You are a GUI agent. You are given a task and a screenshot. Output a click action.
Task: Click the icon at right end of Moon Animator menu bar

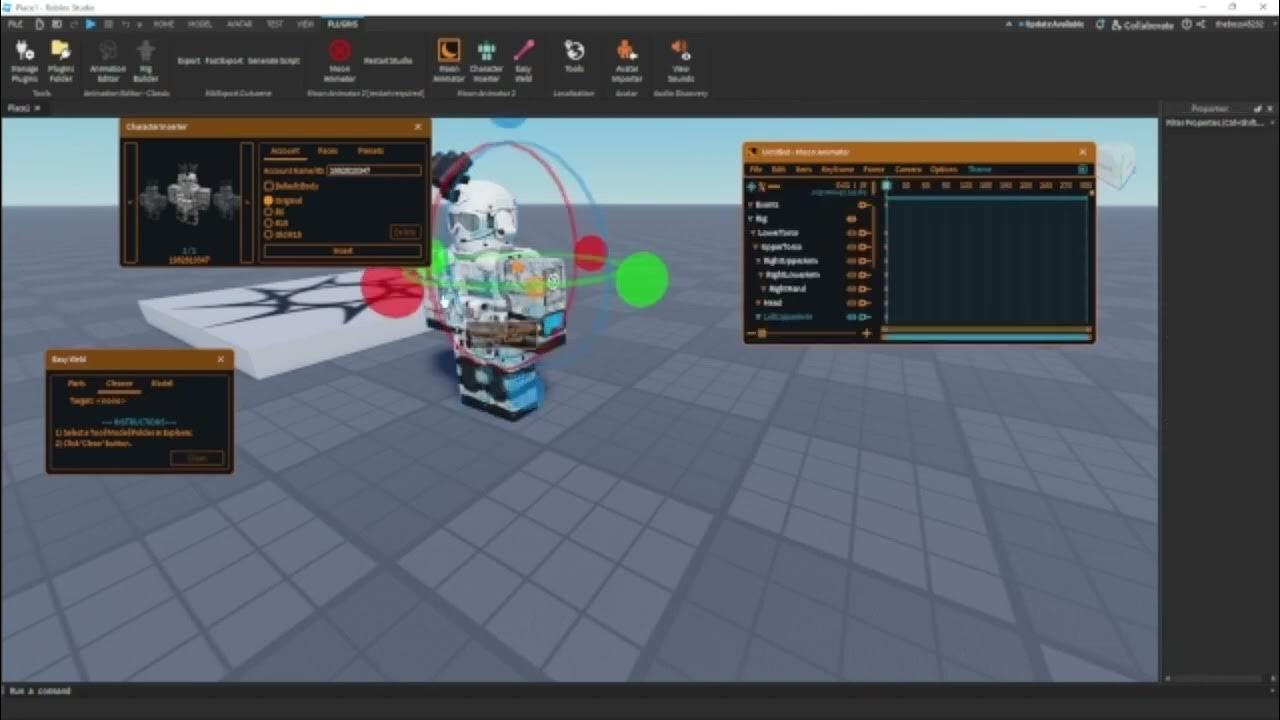(x=1082, y=169)
